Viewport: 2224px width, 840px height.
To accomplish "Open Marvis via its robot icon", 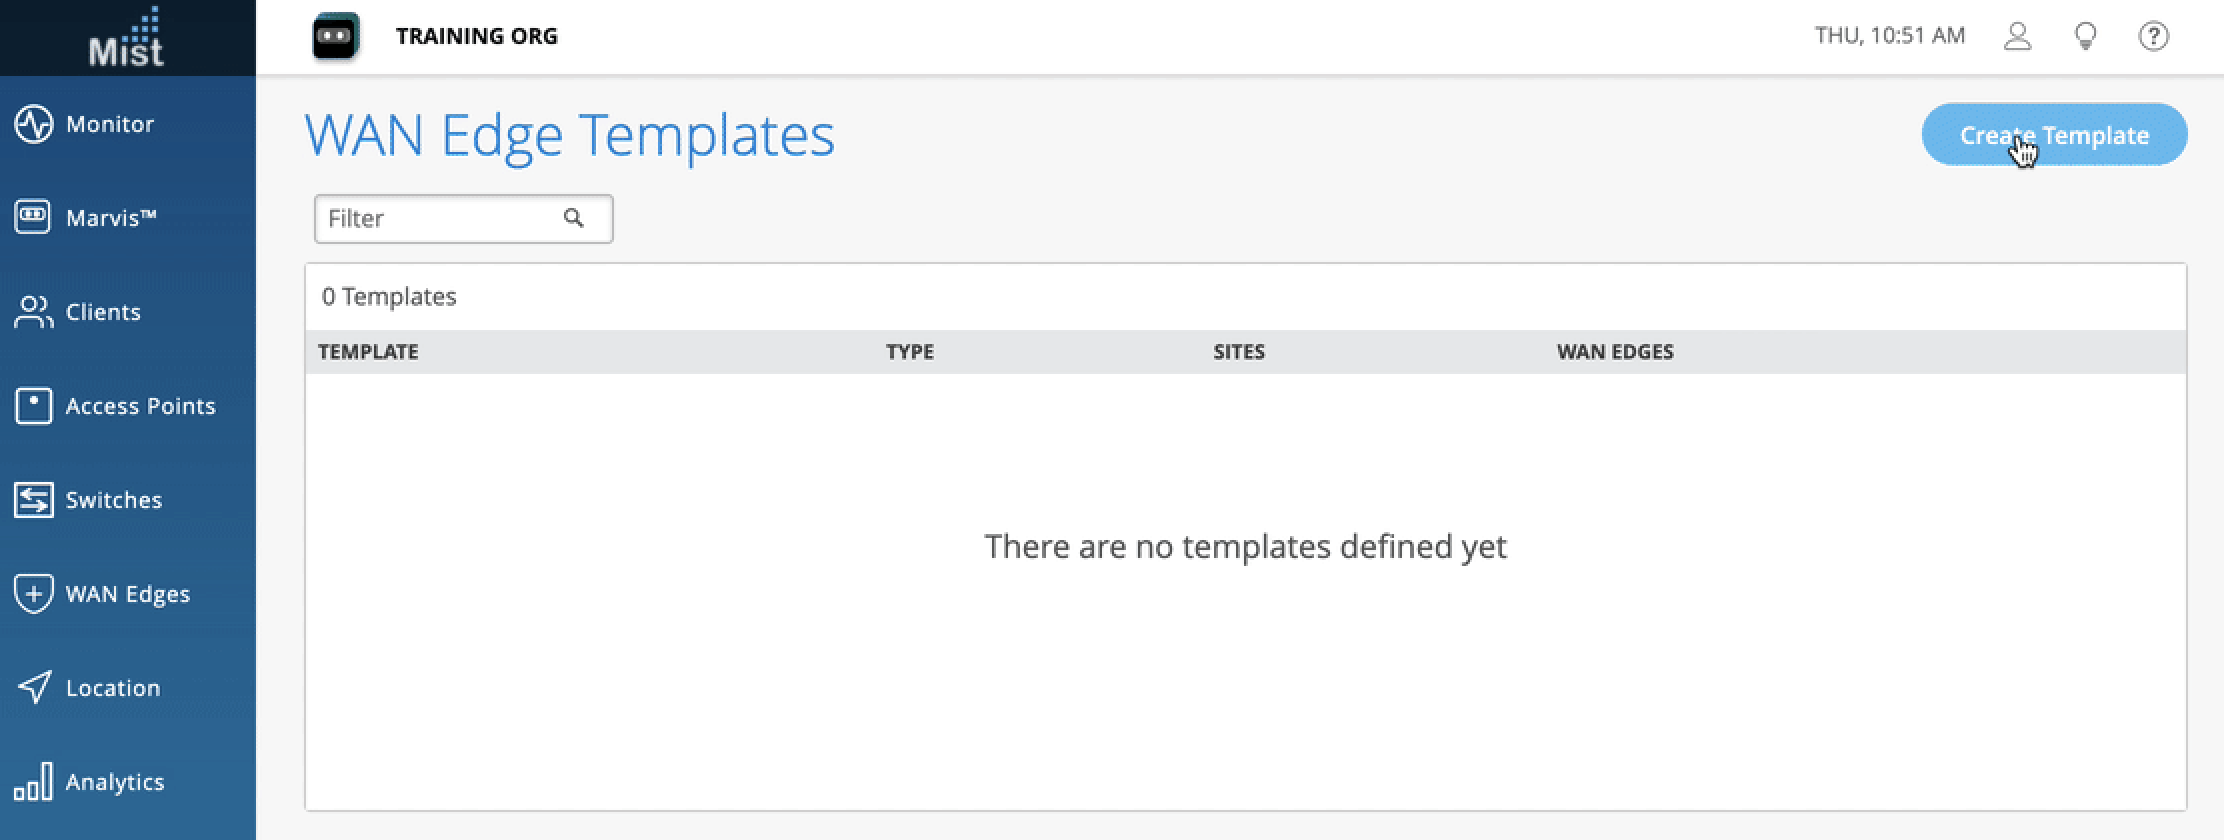I will [x=33, y=217].
